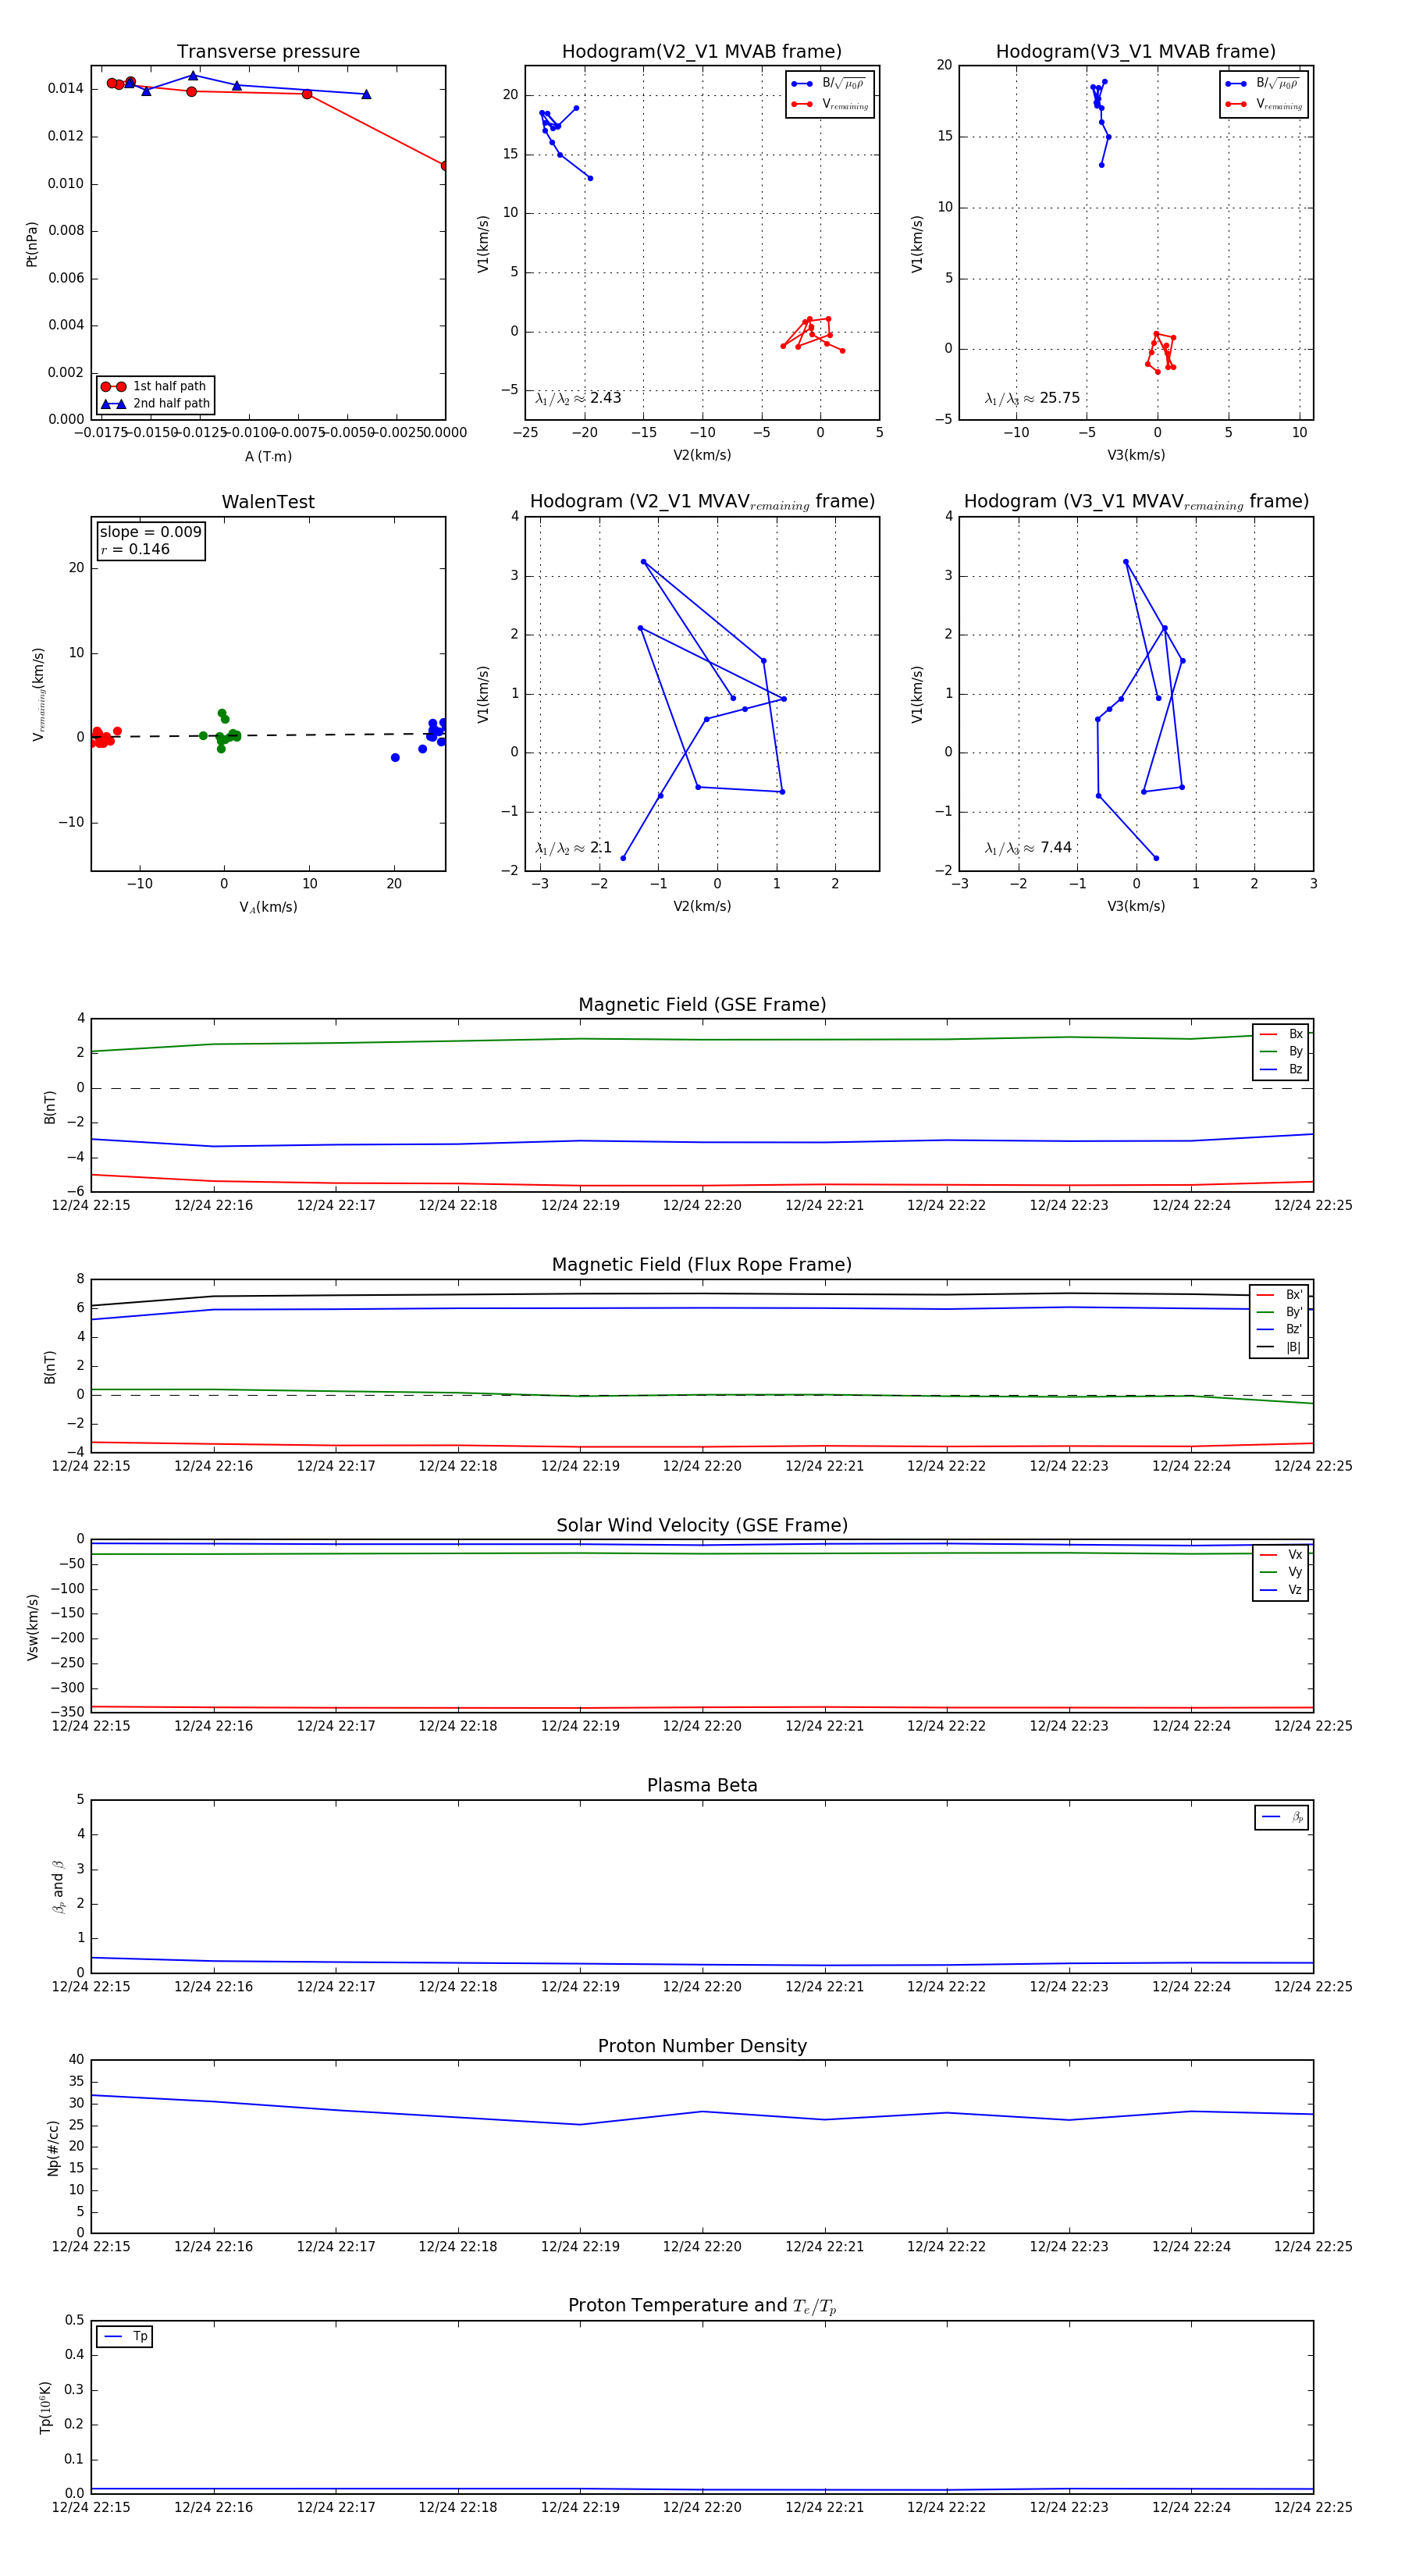Click the 'Pt(nPa)' y-axis label
This screenshot has height=2576, width=1405.
click(x=32, y=244)
